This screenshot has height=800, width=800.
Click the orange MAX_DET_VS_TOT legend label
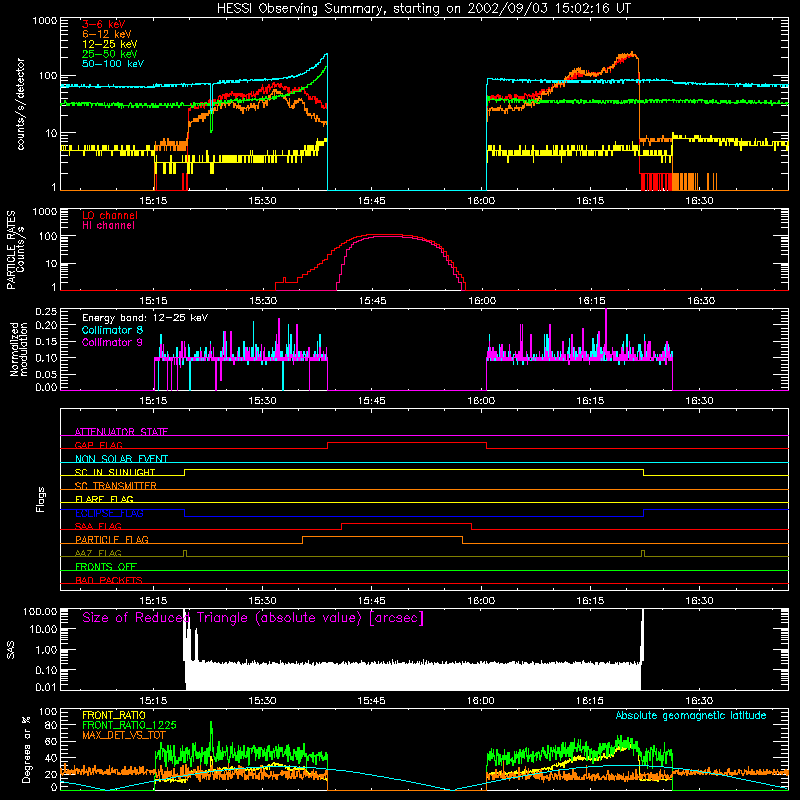pos(123,735)
